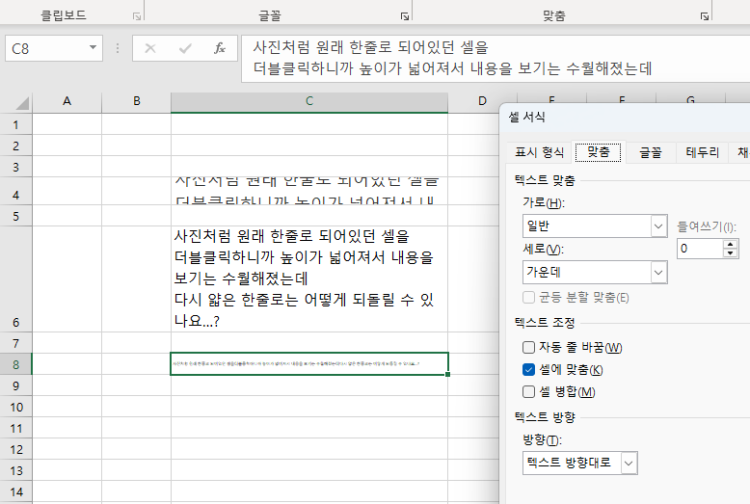Screen dimensions: 750x504
Task: Select column A header
Action: pyautogui.click(x=67, y=101)
